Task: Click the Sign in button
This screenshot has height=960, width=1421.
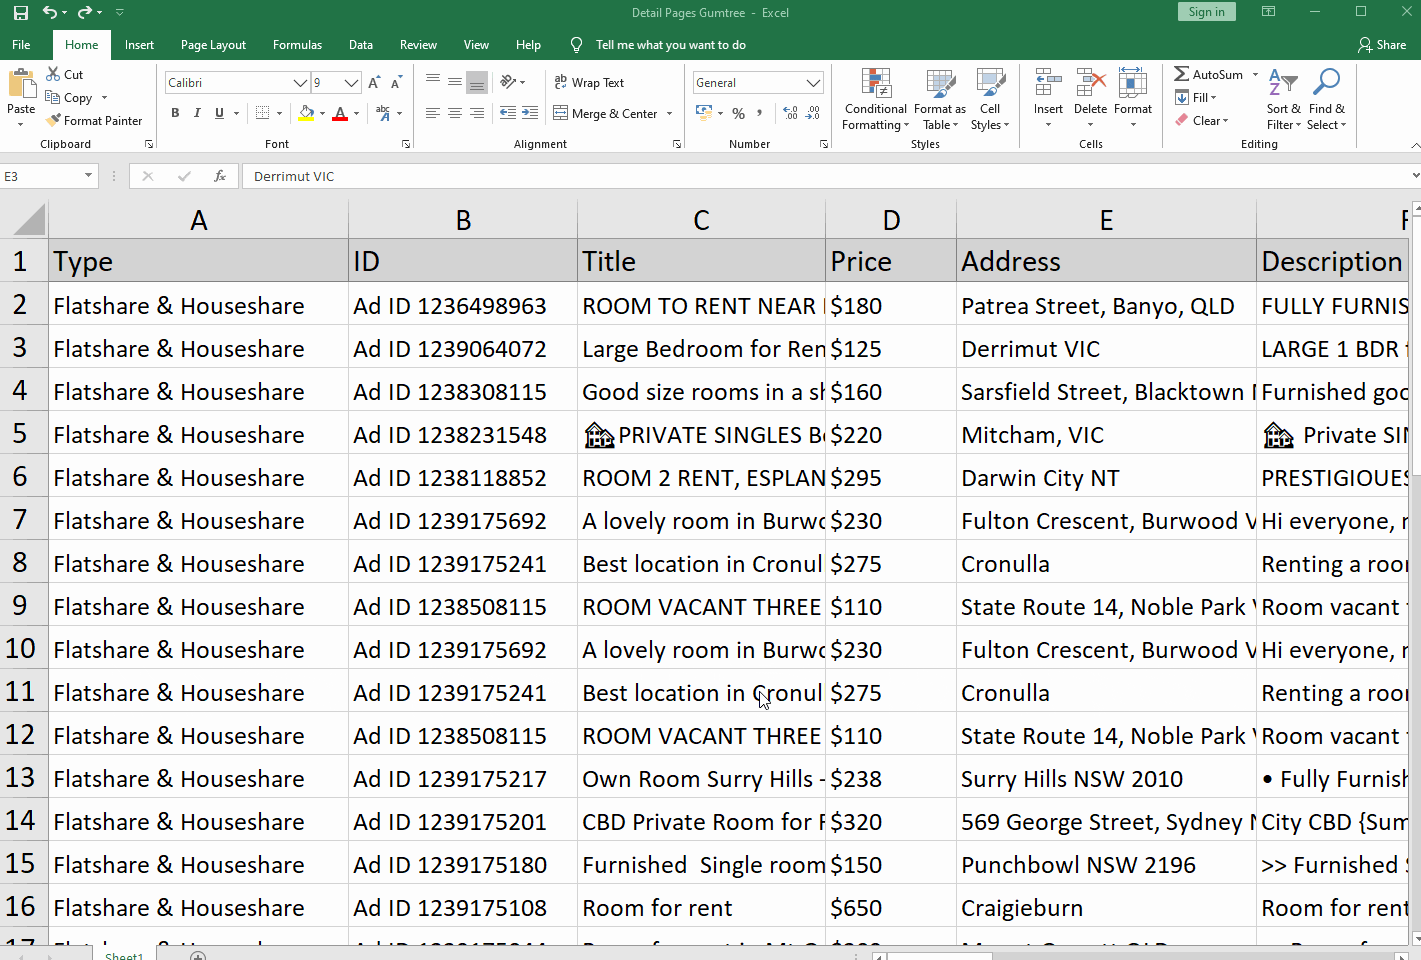Action: click(x=1206, y=11)
